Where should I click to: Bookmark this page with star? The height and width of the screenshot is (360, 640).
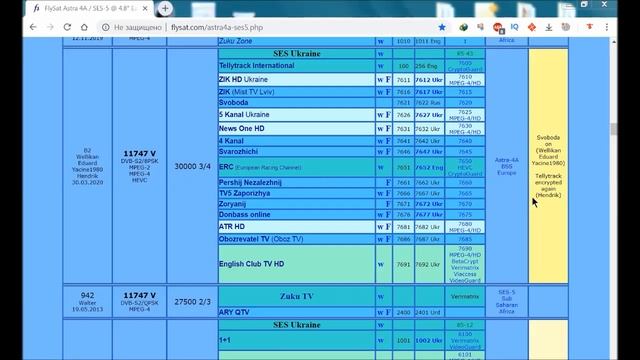(x=442, y=27)
